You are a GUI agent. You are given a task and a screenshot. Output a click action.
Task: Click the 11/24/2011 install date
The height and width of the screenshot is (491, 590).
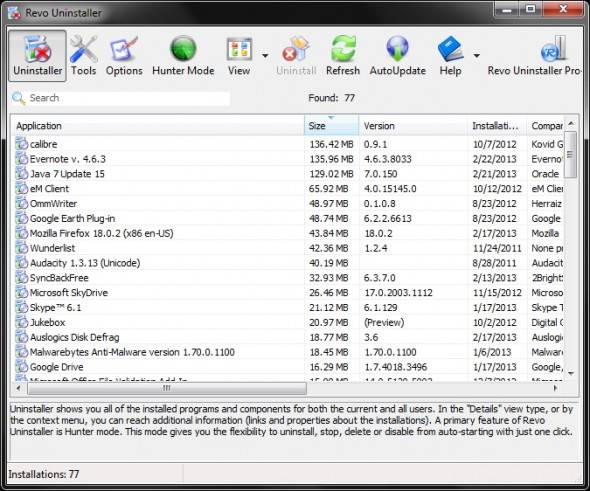(x=497, y=248)
